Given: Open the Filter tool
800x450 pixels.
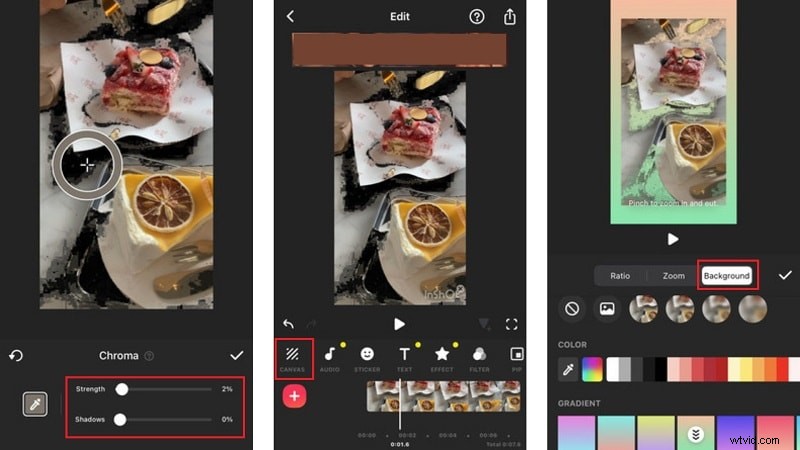Looking at the screenshot, I should pos(479,359).
